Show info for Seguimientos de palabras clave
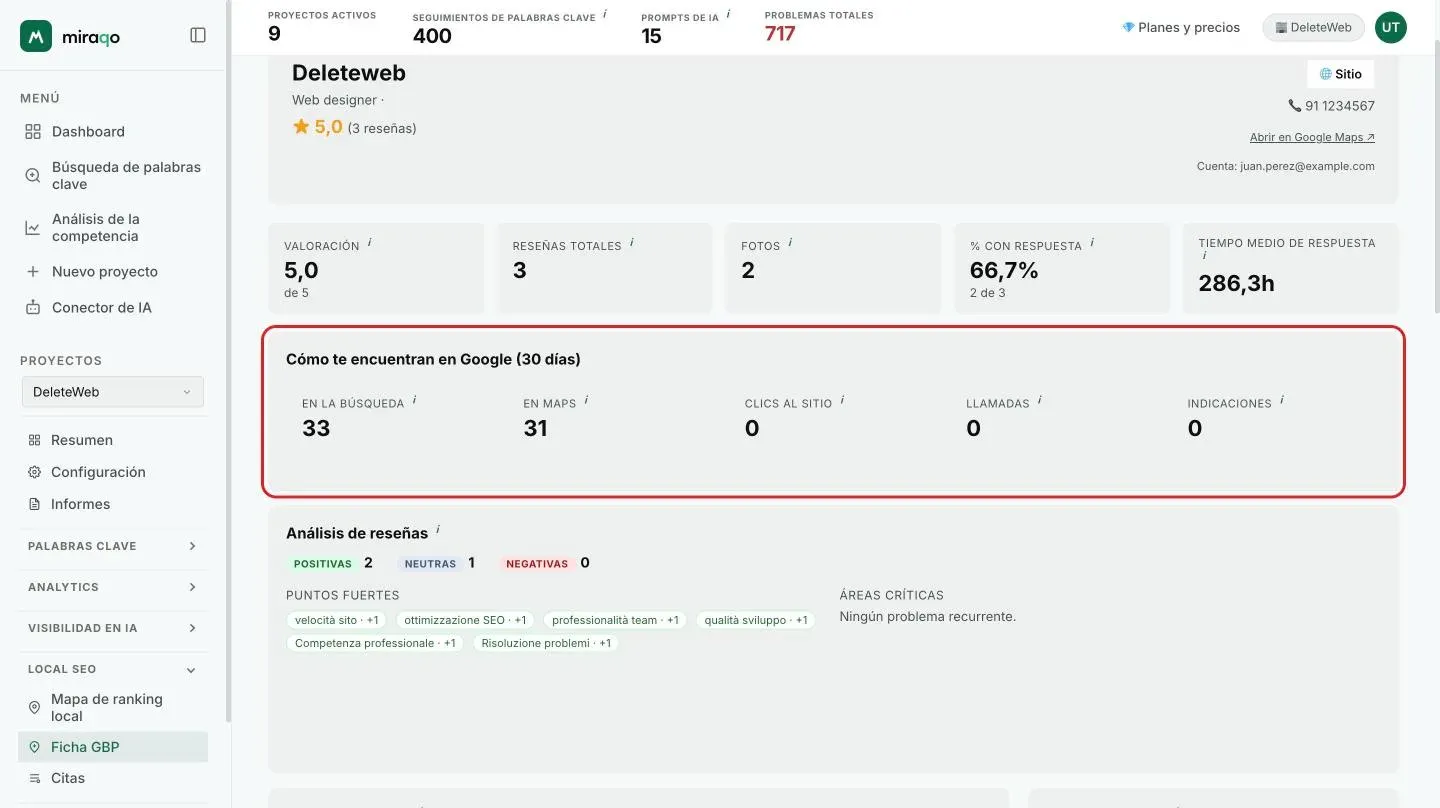1440x808 pixels. [x=605, y=14]
